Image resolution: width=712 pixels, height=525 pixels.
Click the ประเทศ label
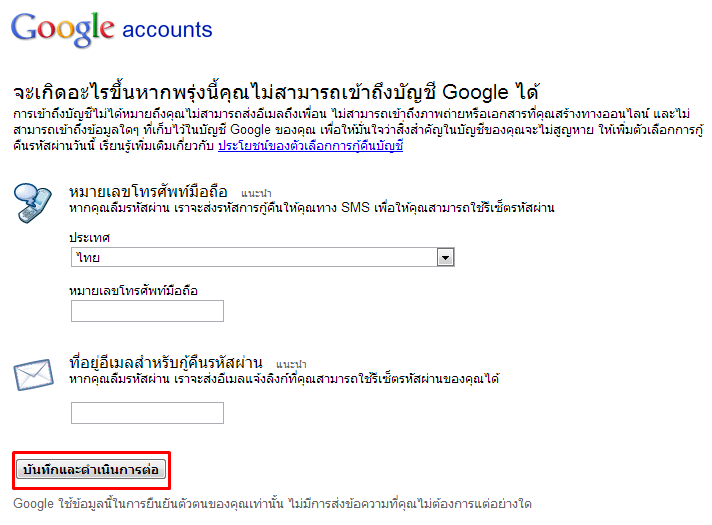pyautogui.click(x=89, y=238)
